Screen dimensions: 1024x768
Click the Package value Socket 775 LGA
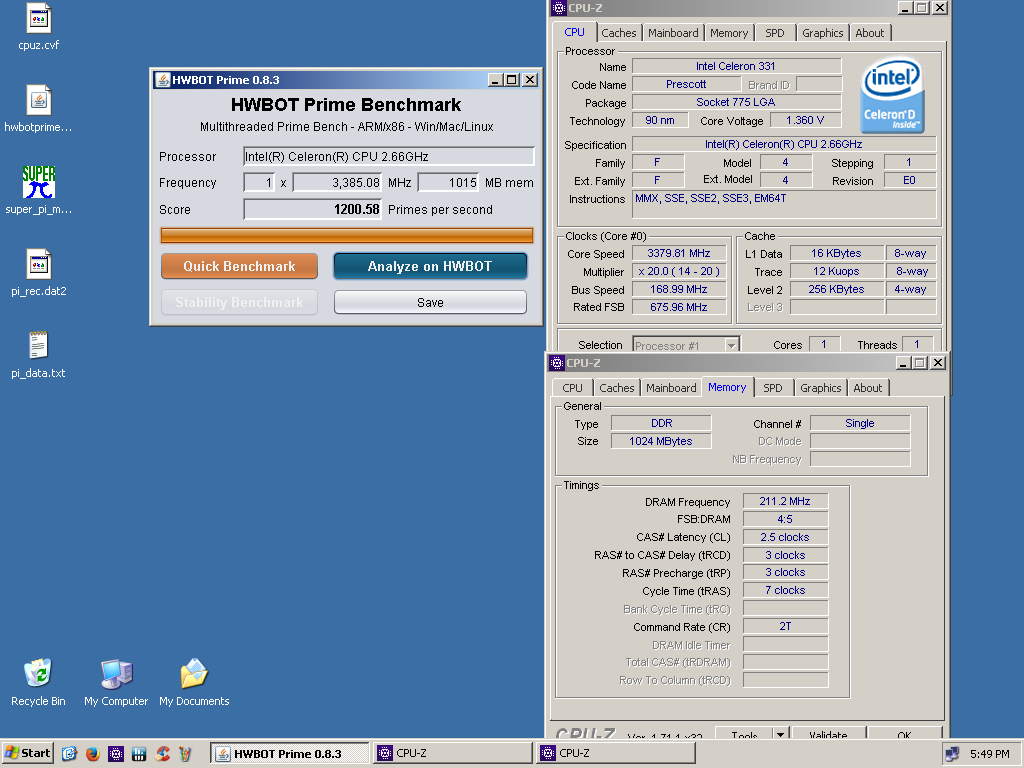[736, 102]
